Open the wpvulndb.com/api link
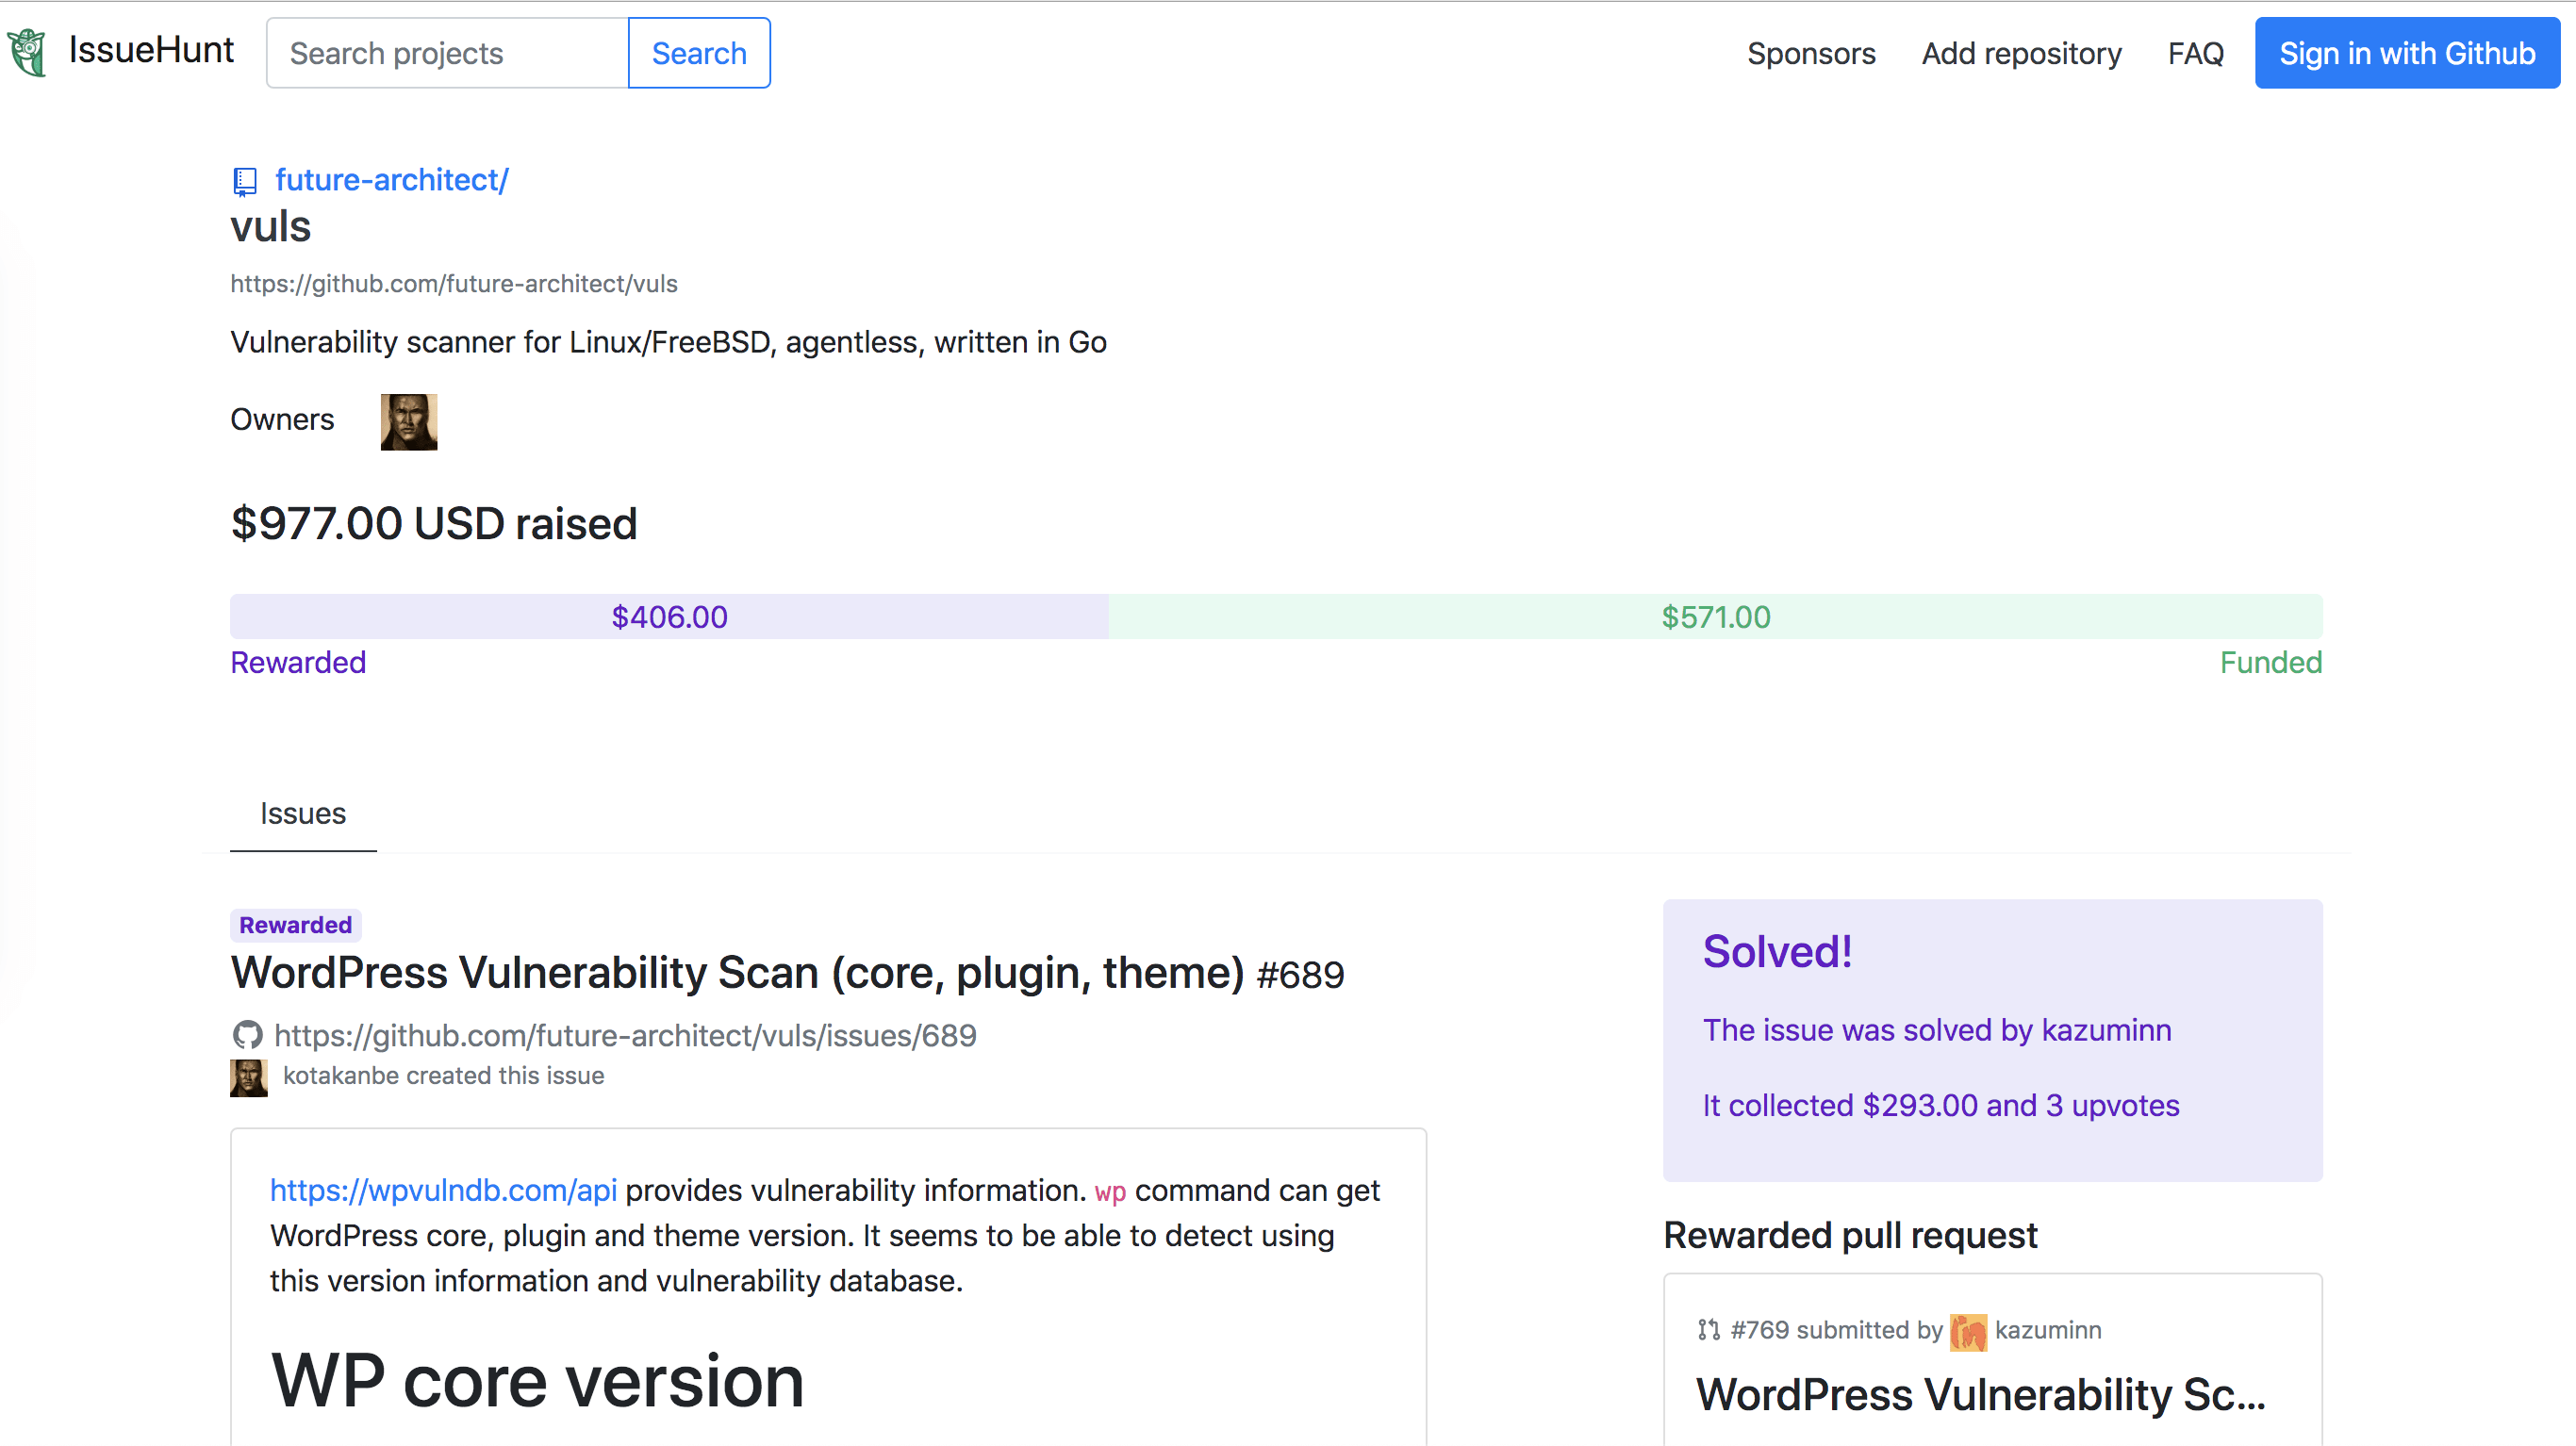2576x1446 pixels. click(443, 1190)
